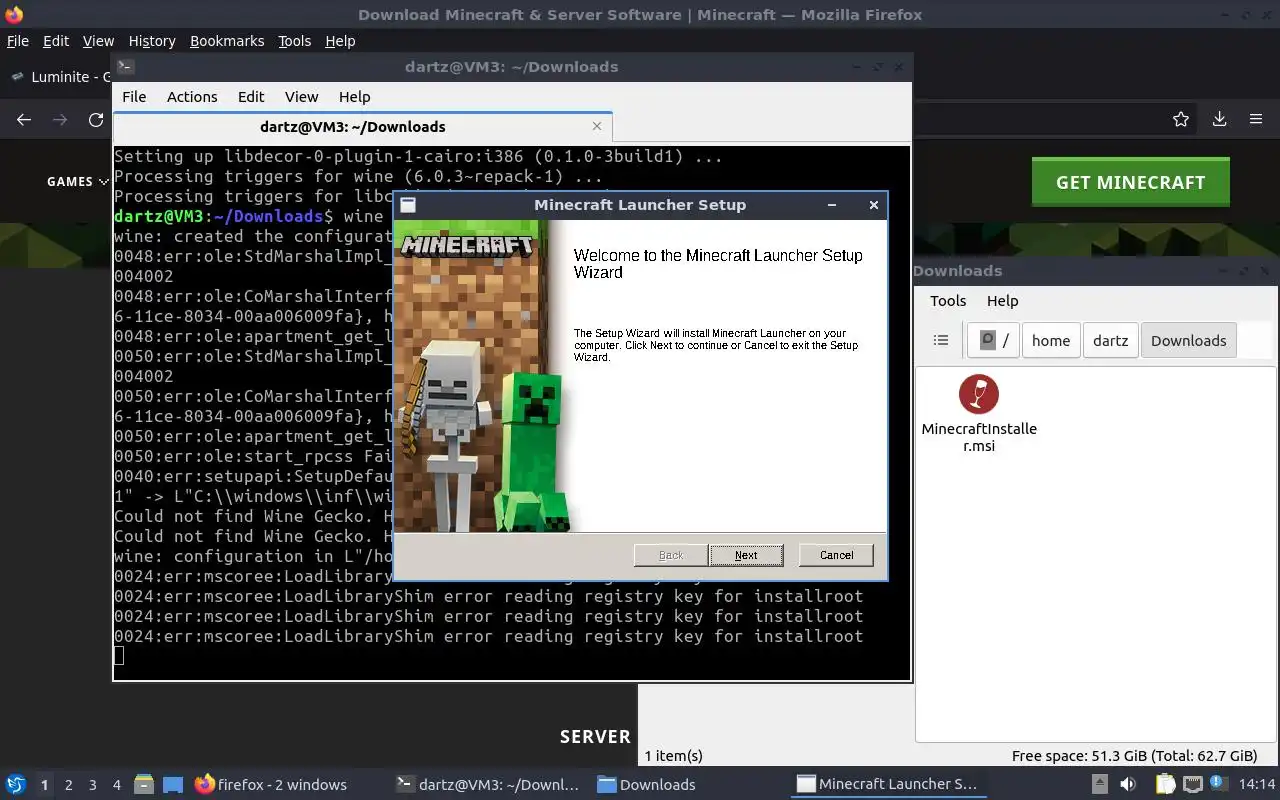Screen dimensions: 1280x800
Task: Click the terminal window icon in titlebar
Action: 125,67
